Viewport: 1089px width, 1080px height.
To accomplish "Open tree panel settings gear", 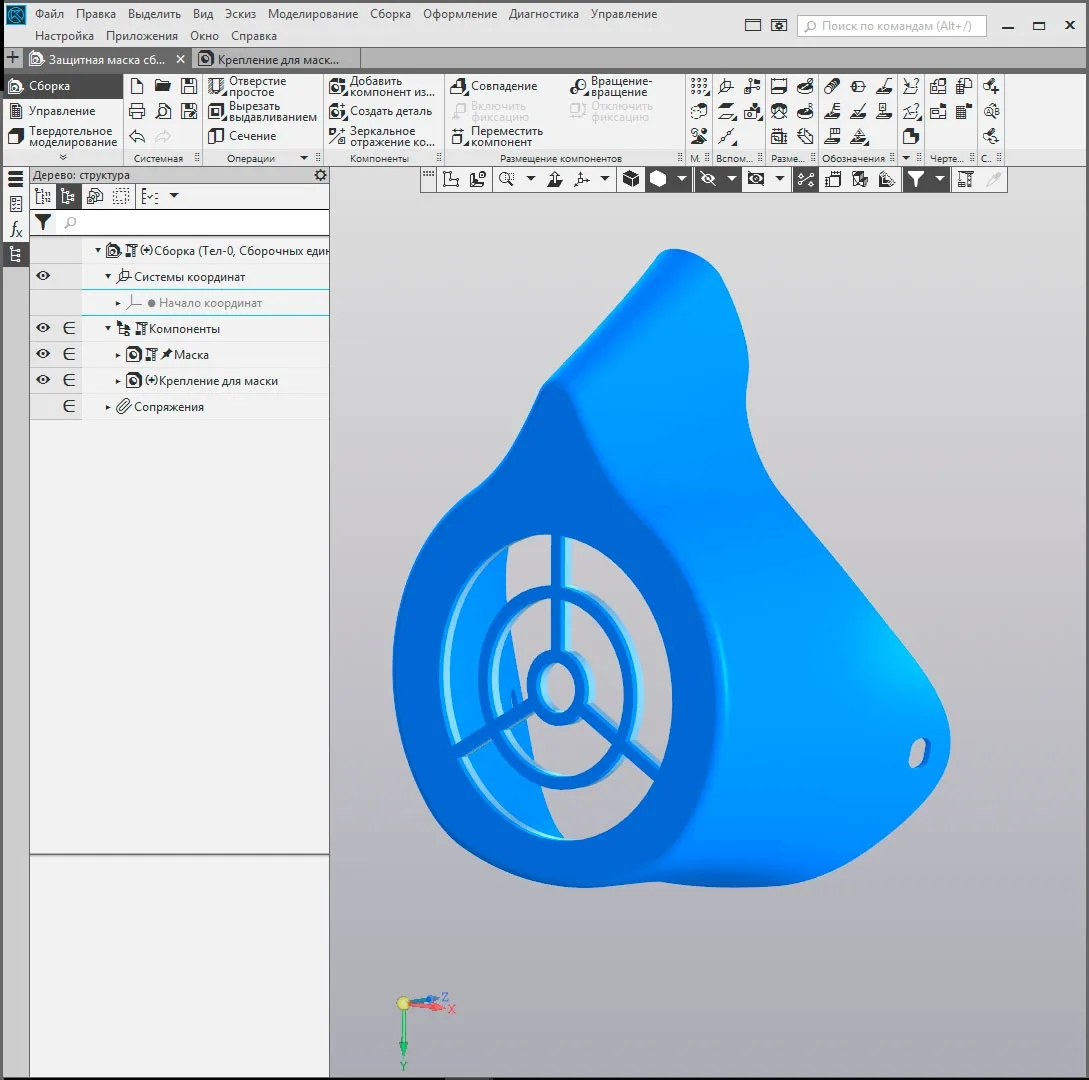I will point(320,175).
